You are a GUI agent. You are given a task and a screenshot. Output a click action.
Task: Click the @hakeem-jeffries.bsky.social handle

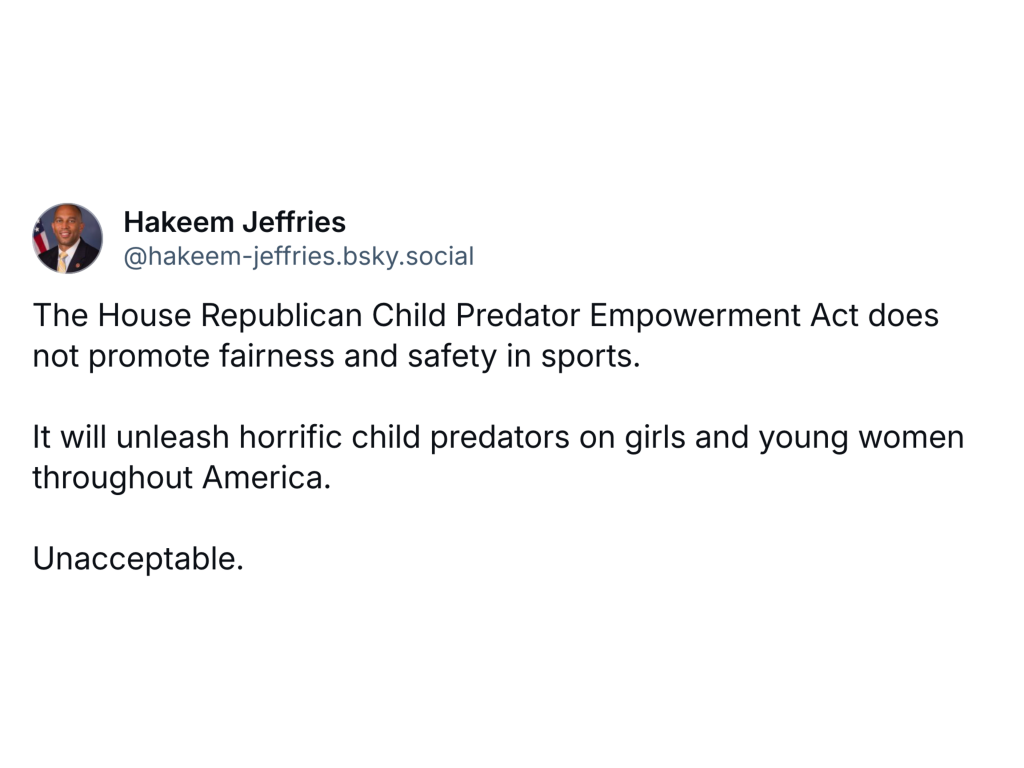pos(298,256)
